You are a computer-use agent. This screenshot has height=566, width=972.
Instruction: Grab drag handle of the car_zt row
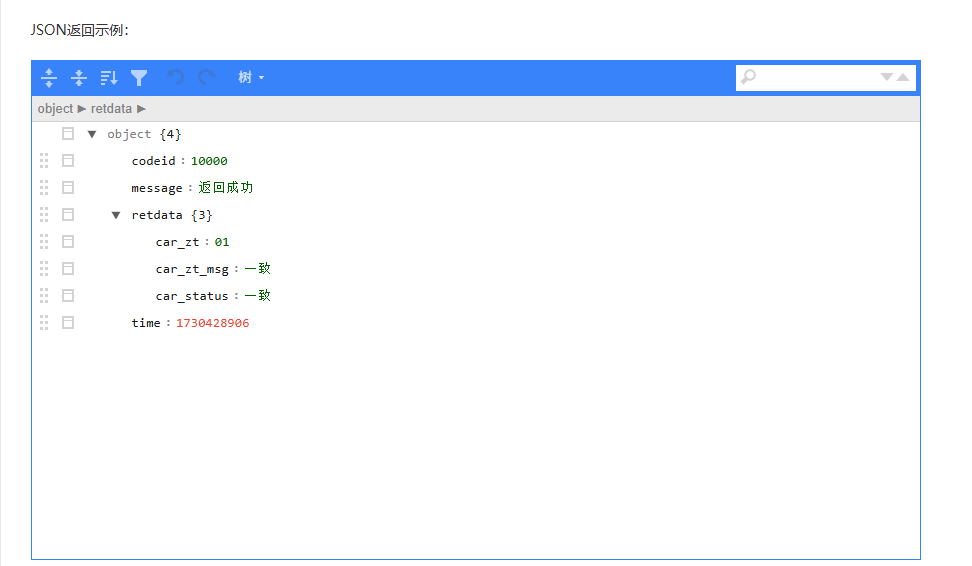pos(44,242)
